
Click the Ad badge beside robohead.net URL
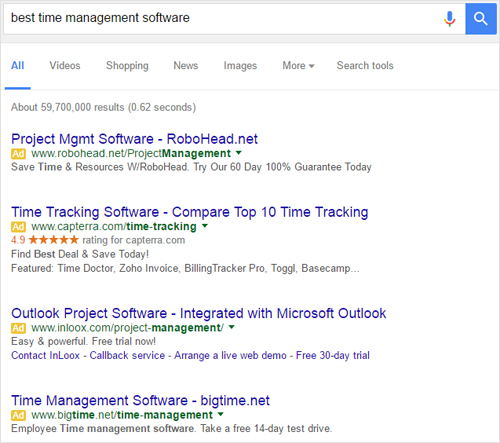point(18,154)
